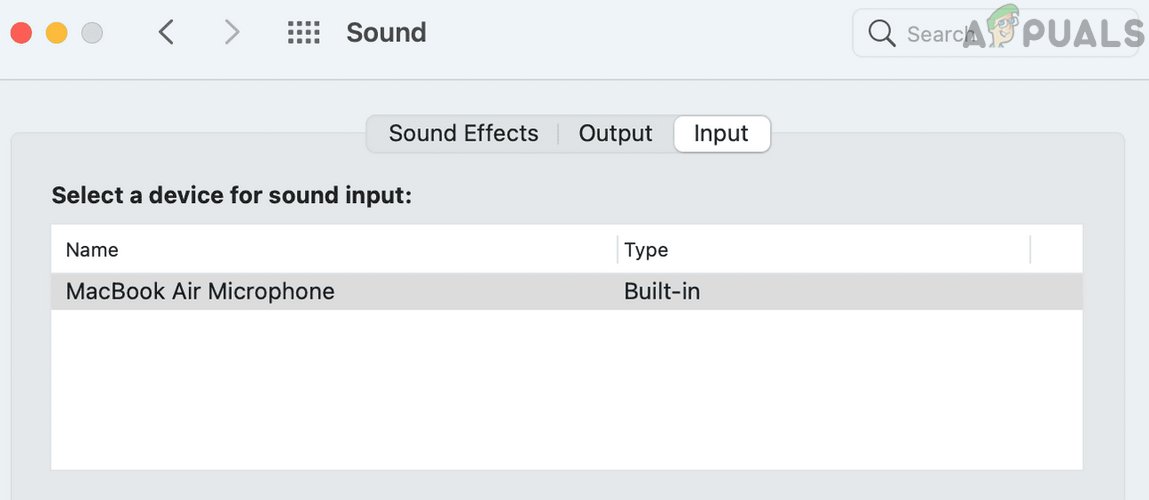Click the Built-in type cell

pyautogui.click(x=662, y=292)
